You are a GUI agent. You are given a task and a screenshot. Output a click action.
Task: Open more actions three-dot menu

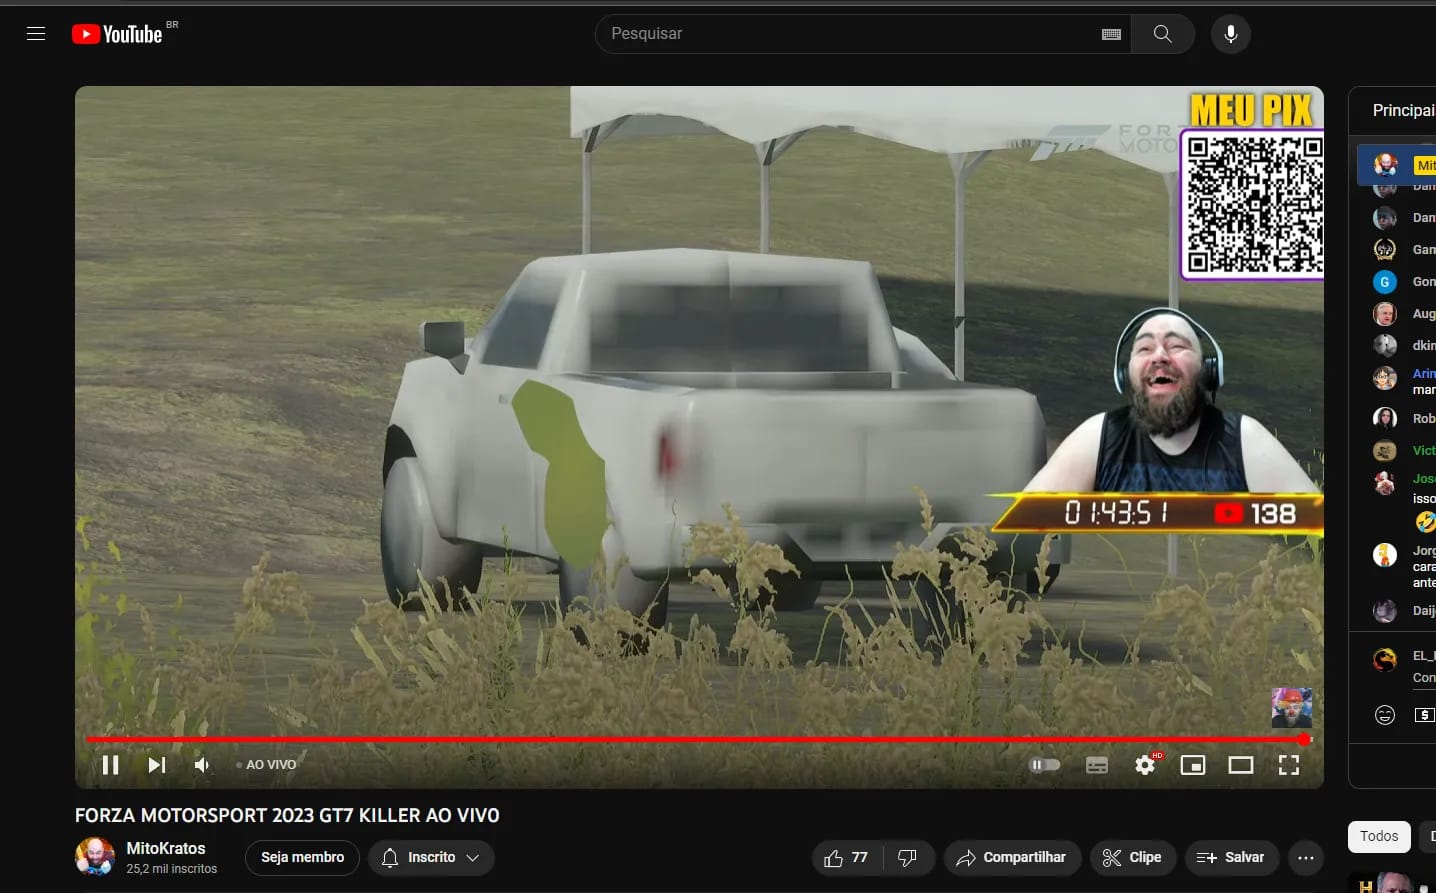coord(1306,858)
